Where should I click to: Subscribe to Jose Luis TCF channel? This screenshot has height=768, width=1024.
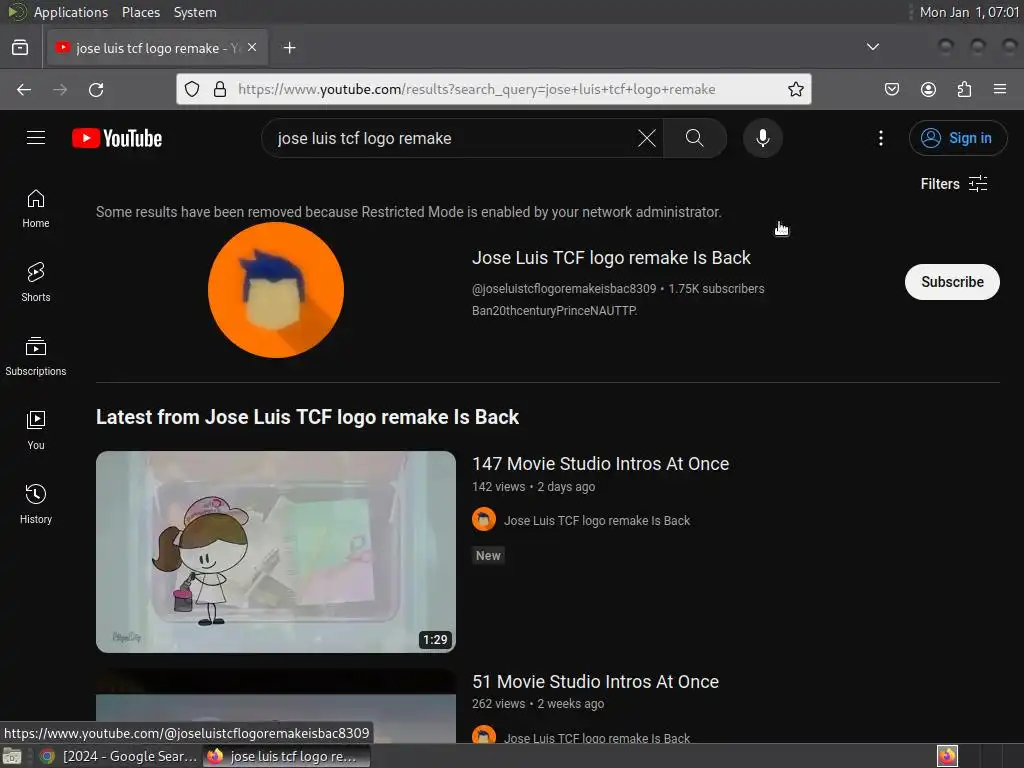point(952,282)
